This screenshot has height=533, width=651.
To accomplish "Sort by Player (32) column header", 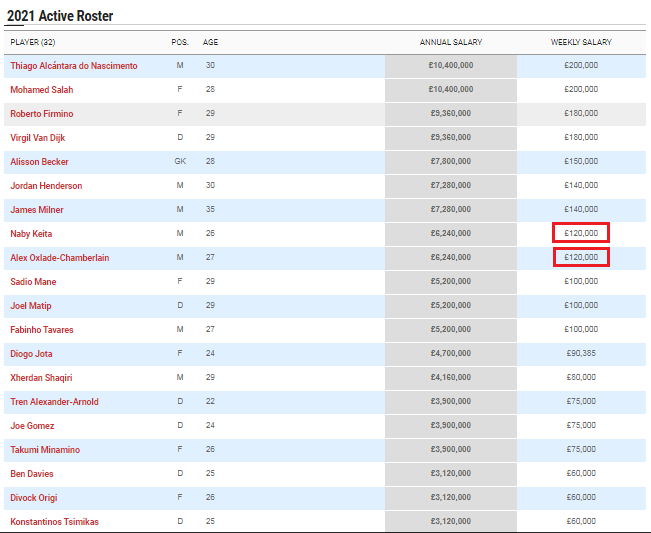I will (33, 42).
